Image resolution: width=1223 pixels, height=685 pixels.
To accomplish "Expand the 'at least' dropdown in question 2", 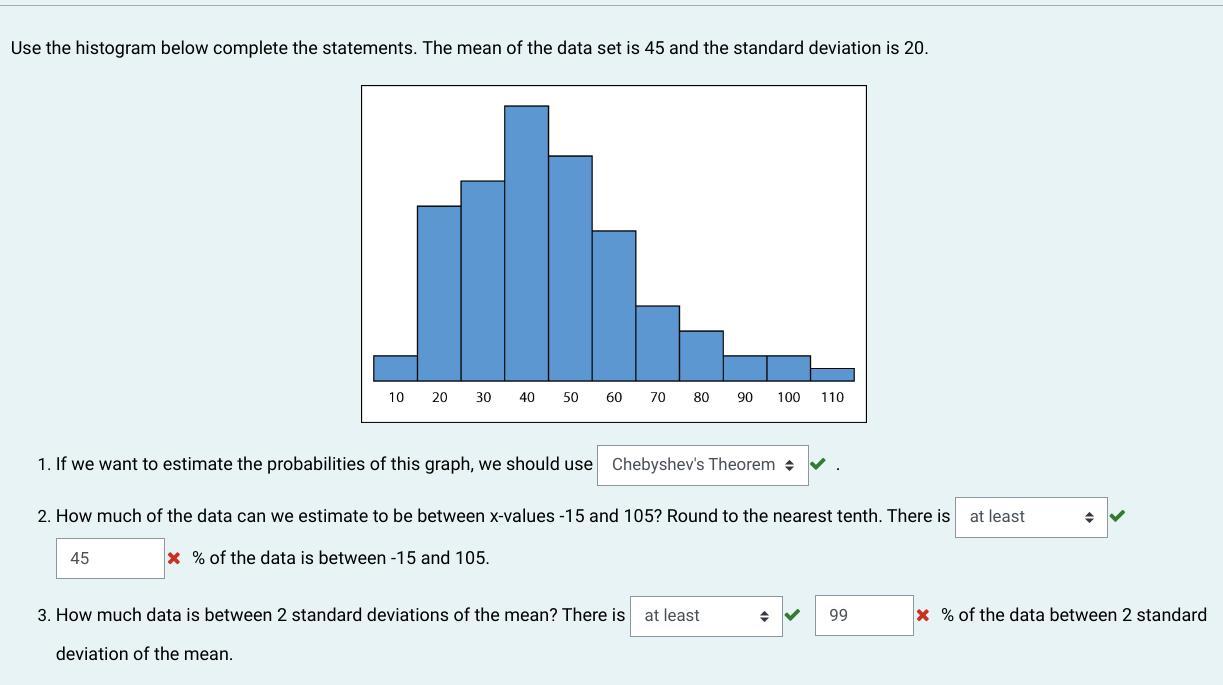I will click(x=1030, y=517).
